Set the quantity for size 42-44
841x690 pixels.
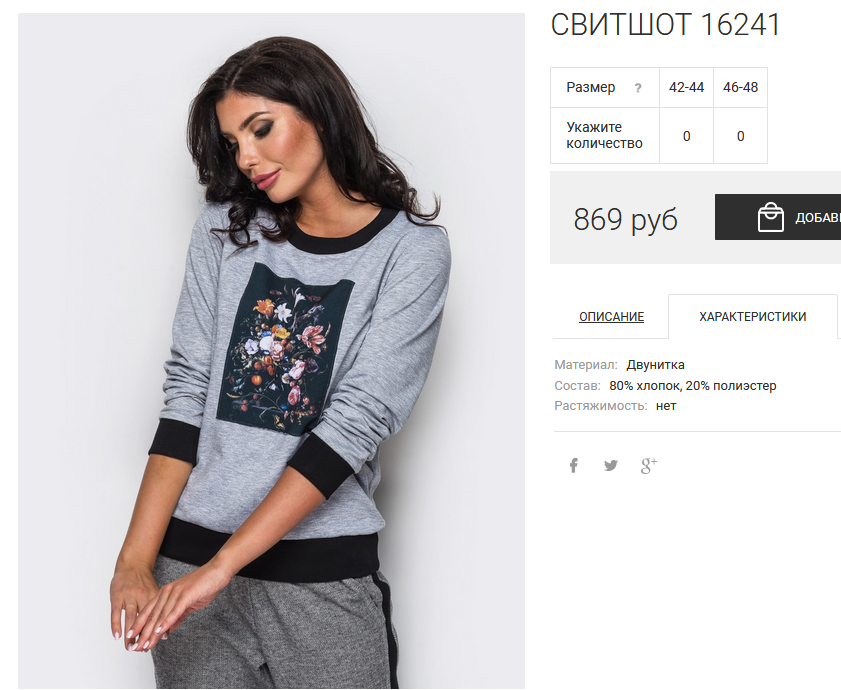(686, 136)
